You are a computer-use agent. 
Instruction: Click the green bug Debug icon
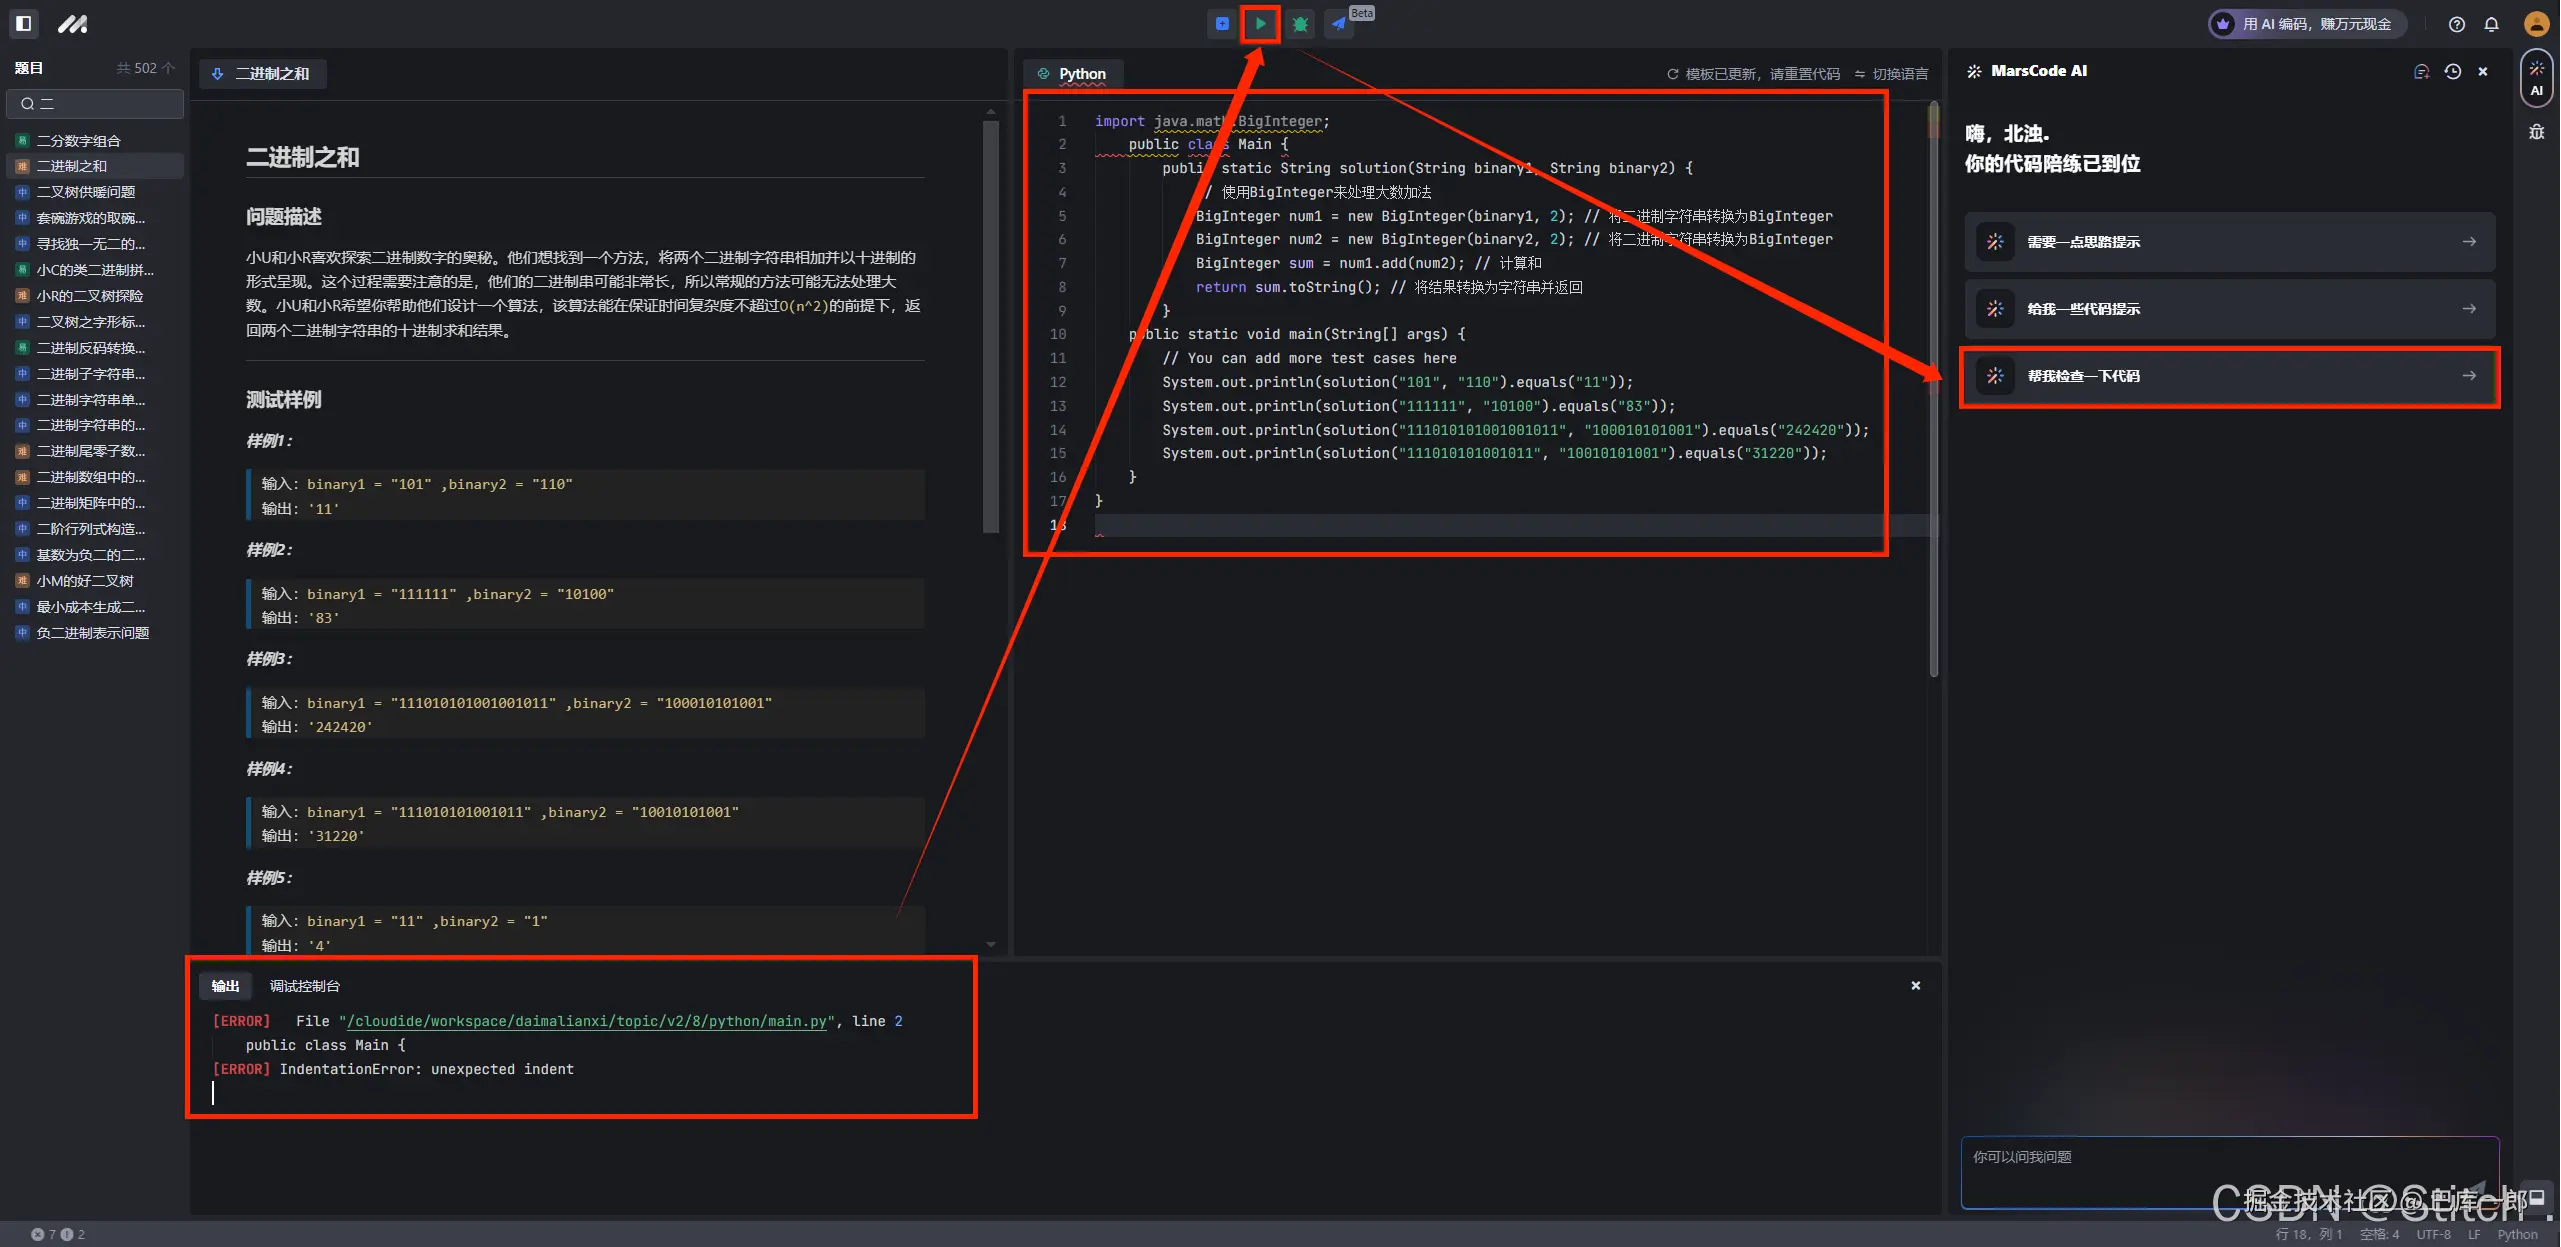point(1300,24)
